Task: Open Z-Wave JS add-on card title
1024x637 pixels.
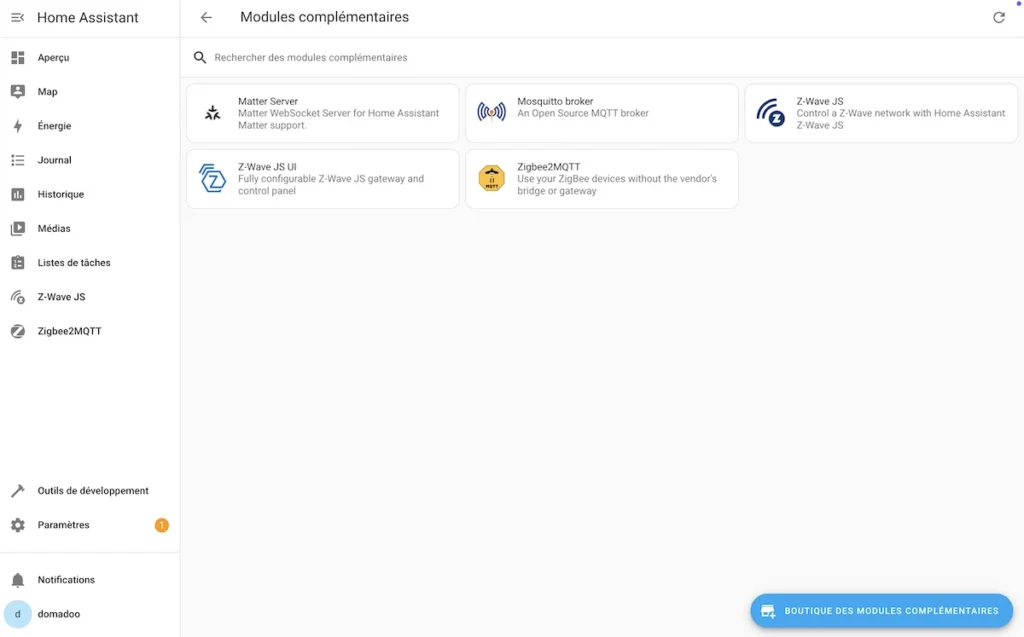Action: (x=820, y=101)
